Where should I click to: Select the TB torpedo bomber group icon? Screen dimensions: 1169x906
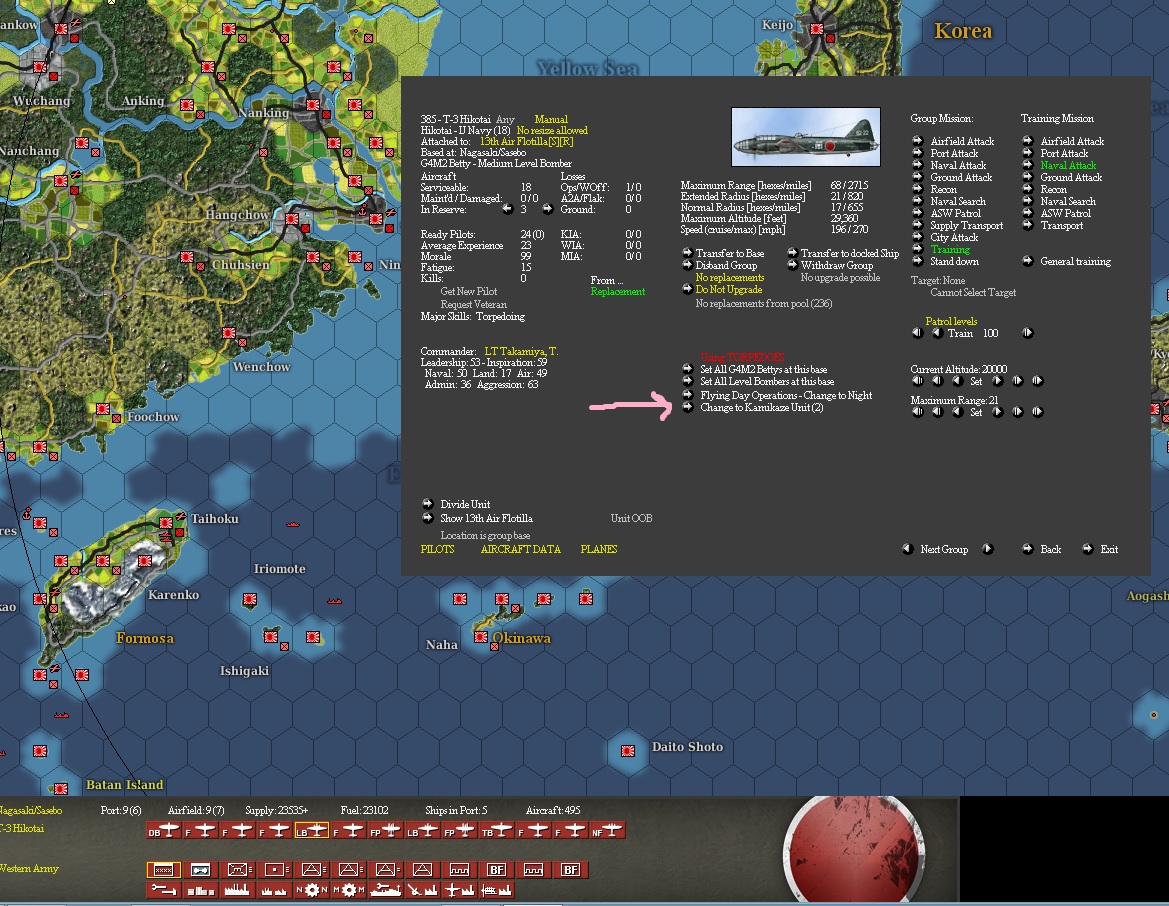point(497,831)
